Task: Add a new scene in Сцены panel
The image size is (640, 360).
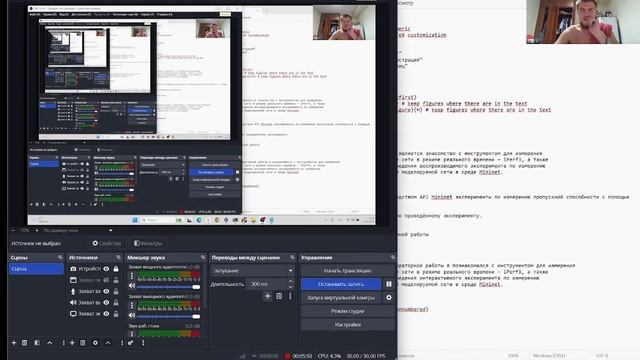Action: 14,343
